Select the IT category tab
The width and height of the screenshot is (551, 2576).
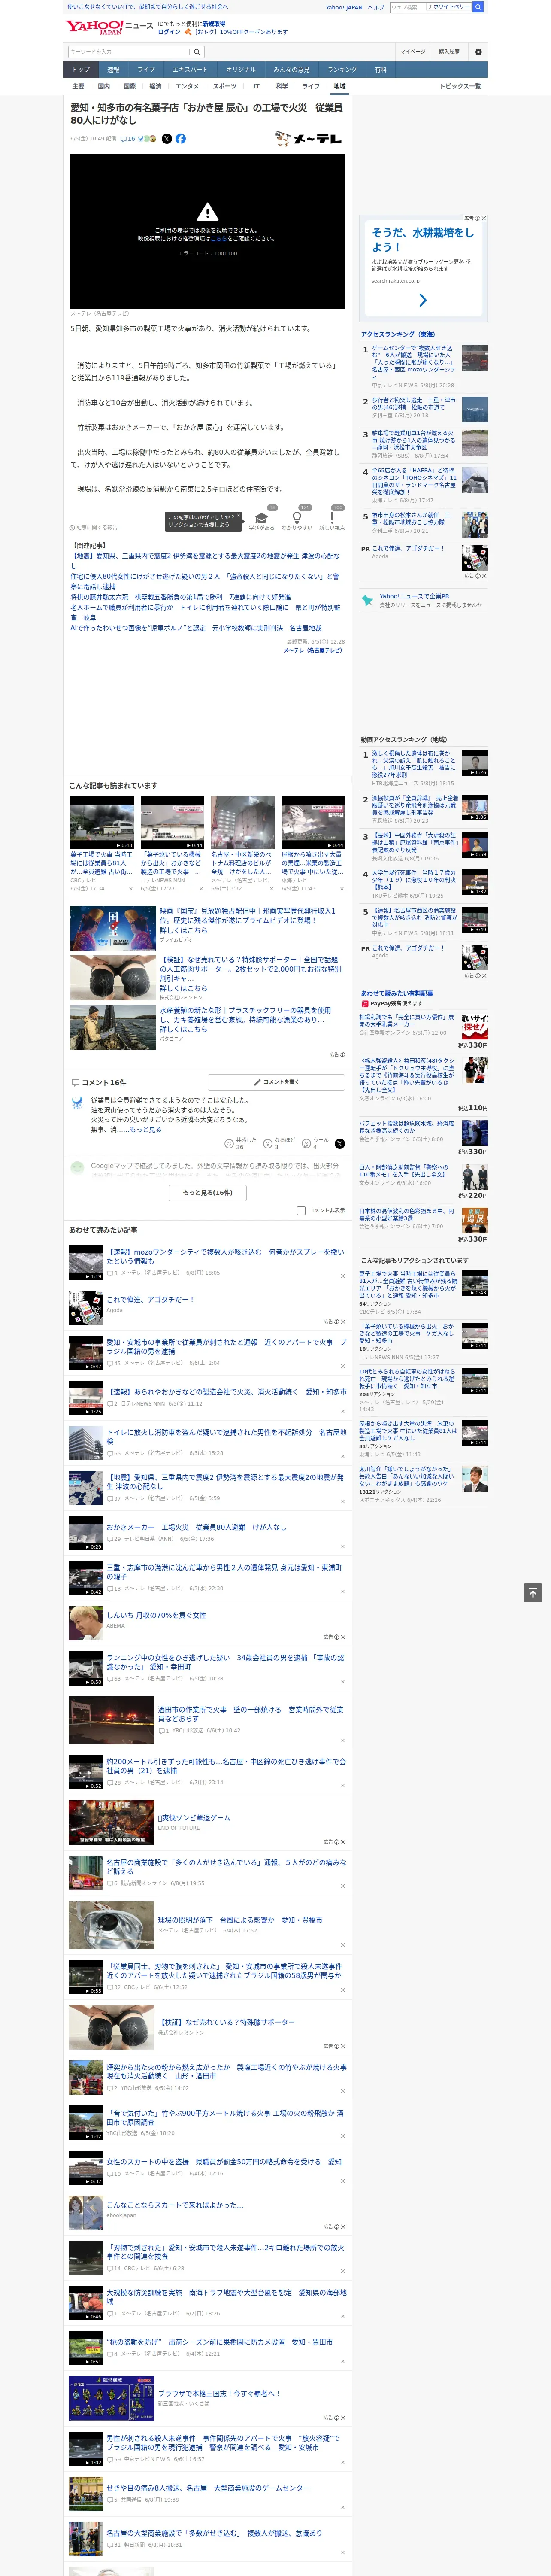pos(256,86)
